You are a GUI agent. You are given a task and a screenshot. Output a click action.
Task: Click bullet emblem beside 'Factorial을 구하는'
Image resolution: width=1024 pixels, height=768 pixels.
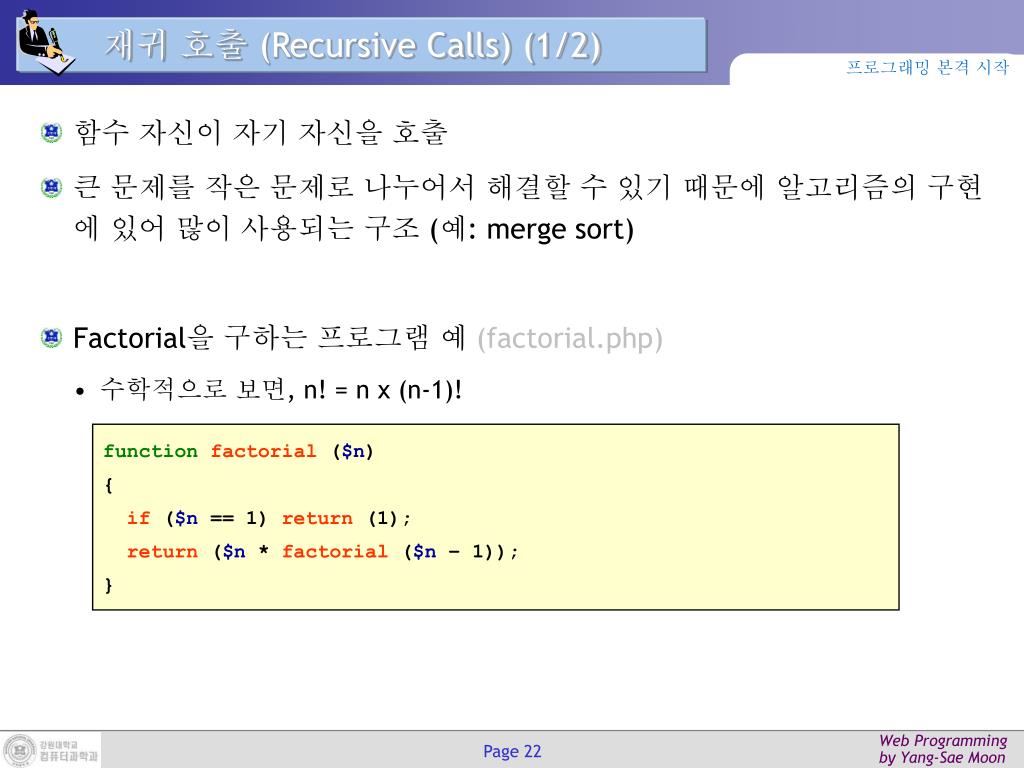[51, 338]
